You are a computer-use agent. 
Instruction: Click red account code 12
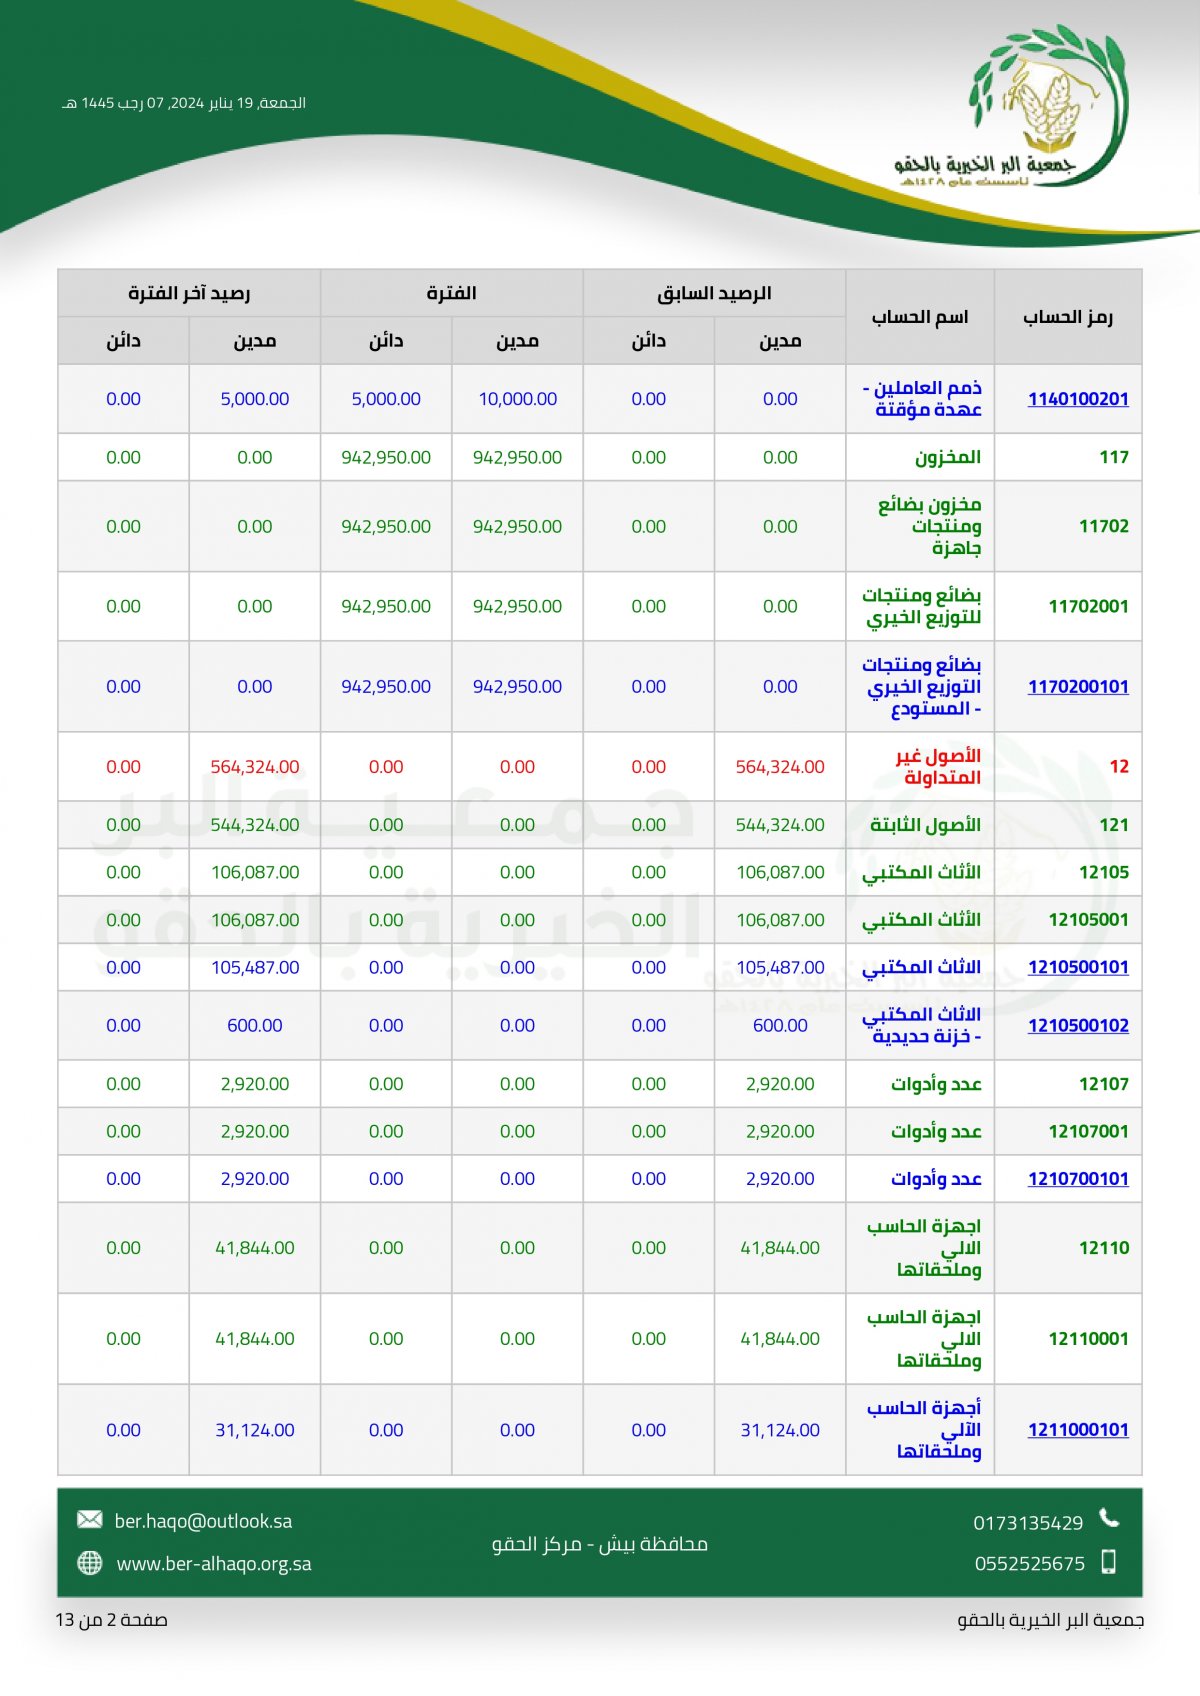1119,767
